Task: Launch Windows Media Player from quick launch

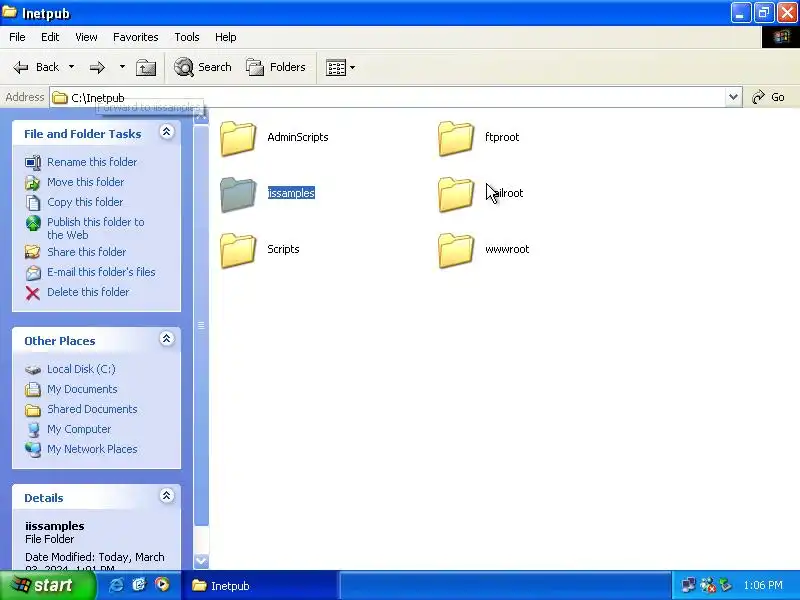Action: tap(162, 585)
